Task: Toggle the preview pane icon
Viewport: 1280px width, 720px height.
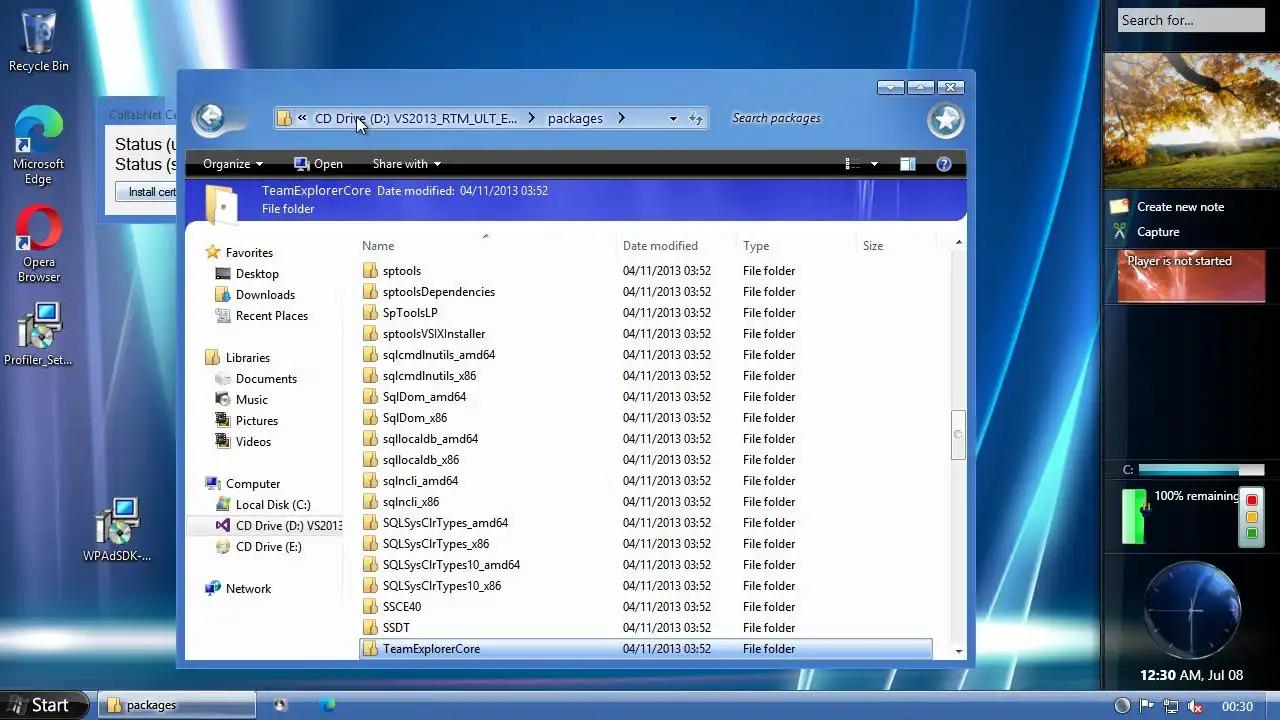Action: click(907, 164)
